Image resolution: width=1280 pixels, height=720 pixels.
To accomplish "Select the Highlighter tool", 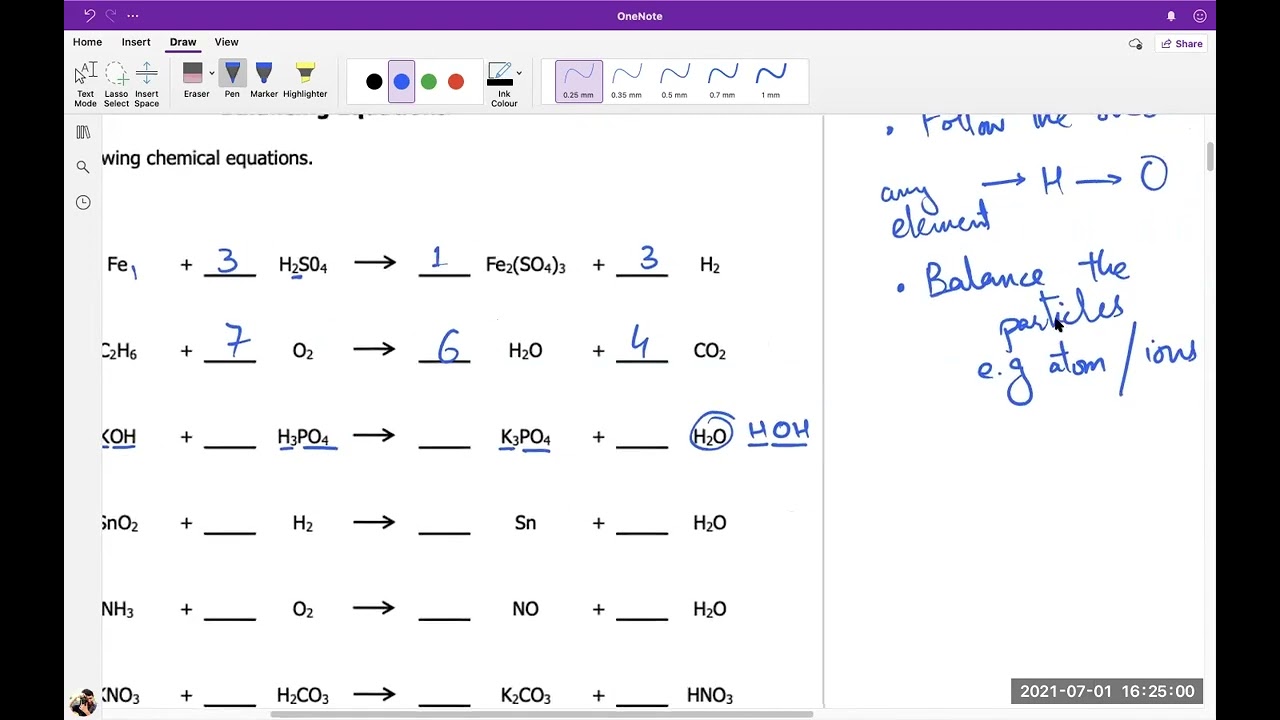I will click(x=305, y=81).
